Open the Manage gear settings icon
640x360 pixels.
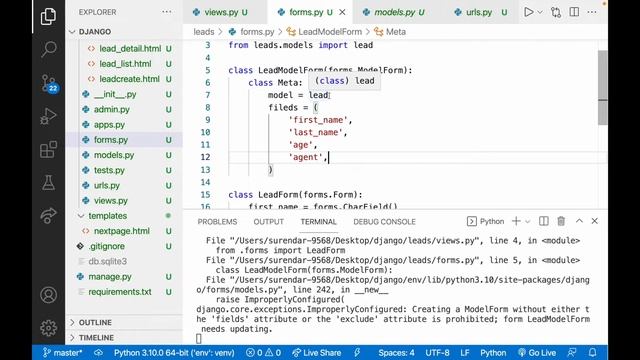(48, 327)
